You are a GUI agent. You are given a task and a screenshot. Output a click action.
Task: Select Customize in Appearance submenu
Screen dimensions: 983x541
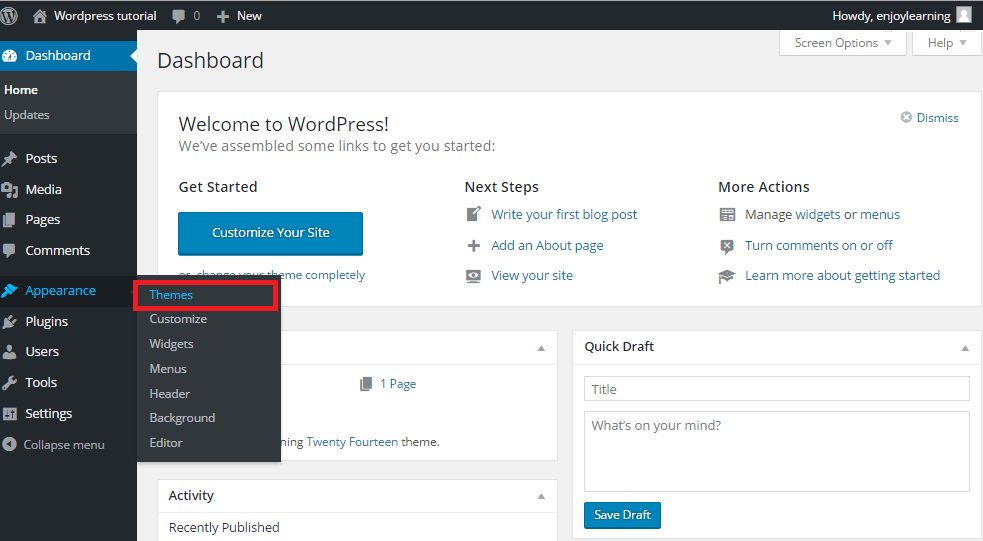(178, 319)
